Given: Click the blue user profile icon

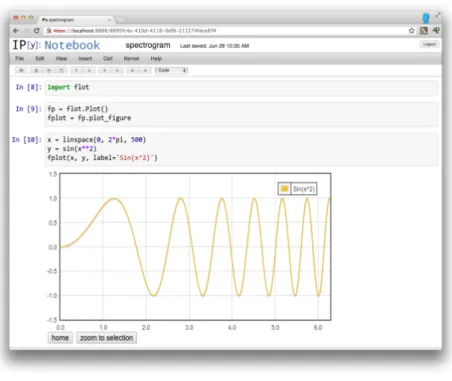Looking at the screenshot, I should click(426, 18).
